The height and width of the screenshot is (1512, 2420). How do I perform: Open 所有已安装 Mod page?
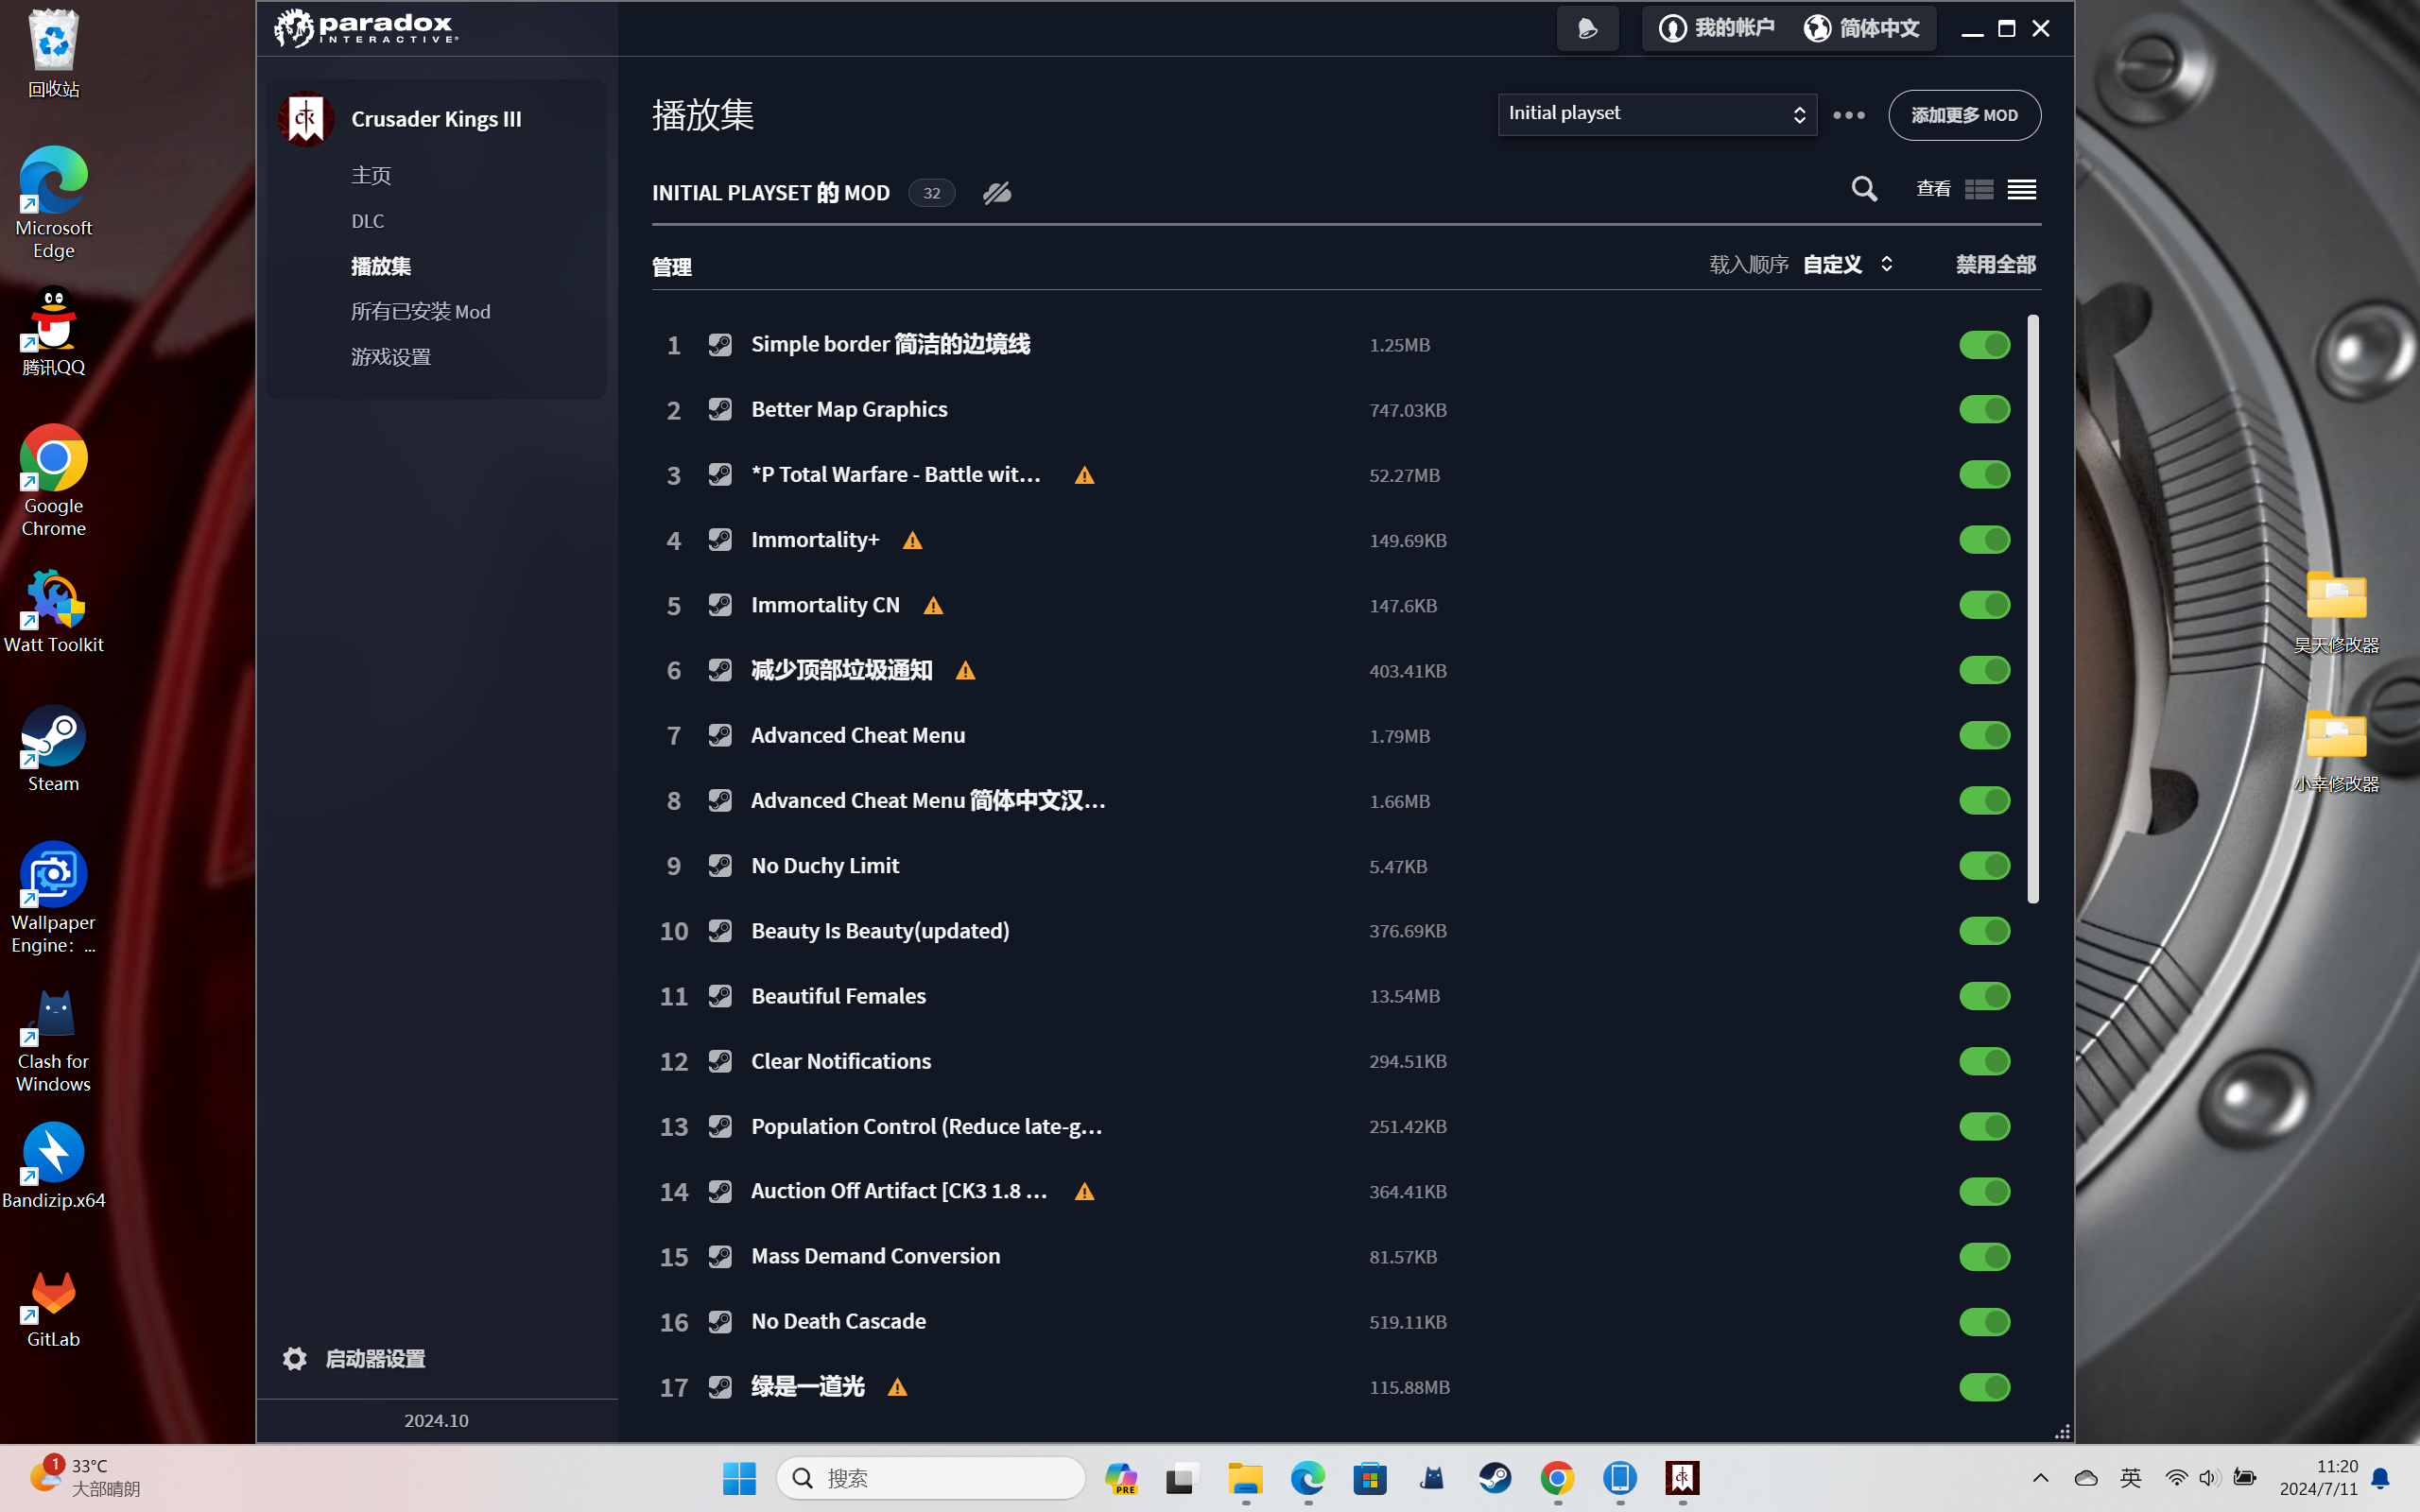click(420, 312)
